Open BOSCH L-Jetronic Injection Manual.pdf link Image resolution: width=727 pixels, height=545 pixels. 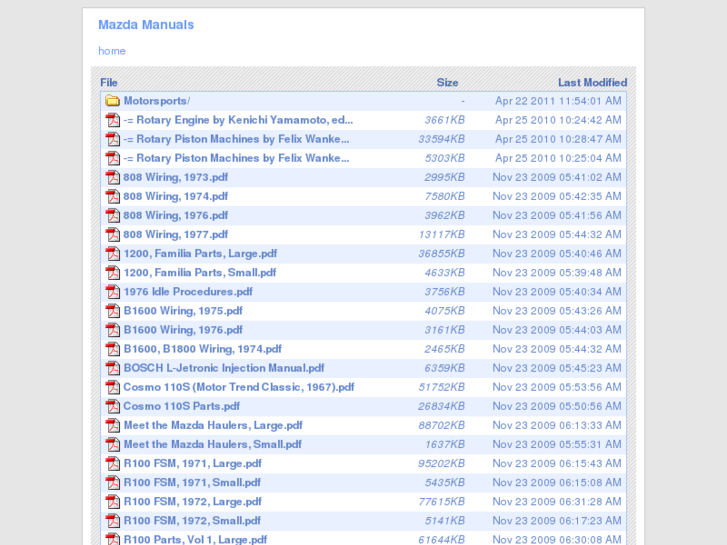point(224,368)
